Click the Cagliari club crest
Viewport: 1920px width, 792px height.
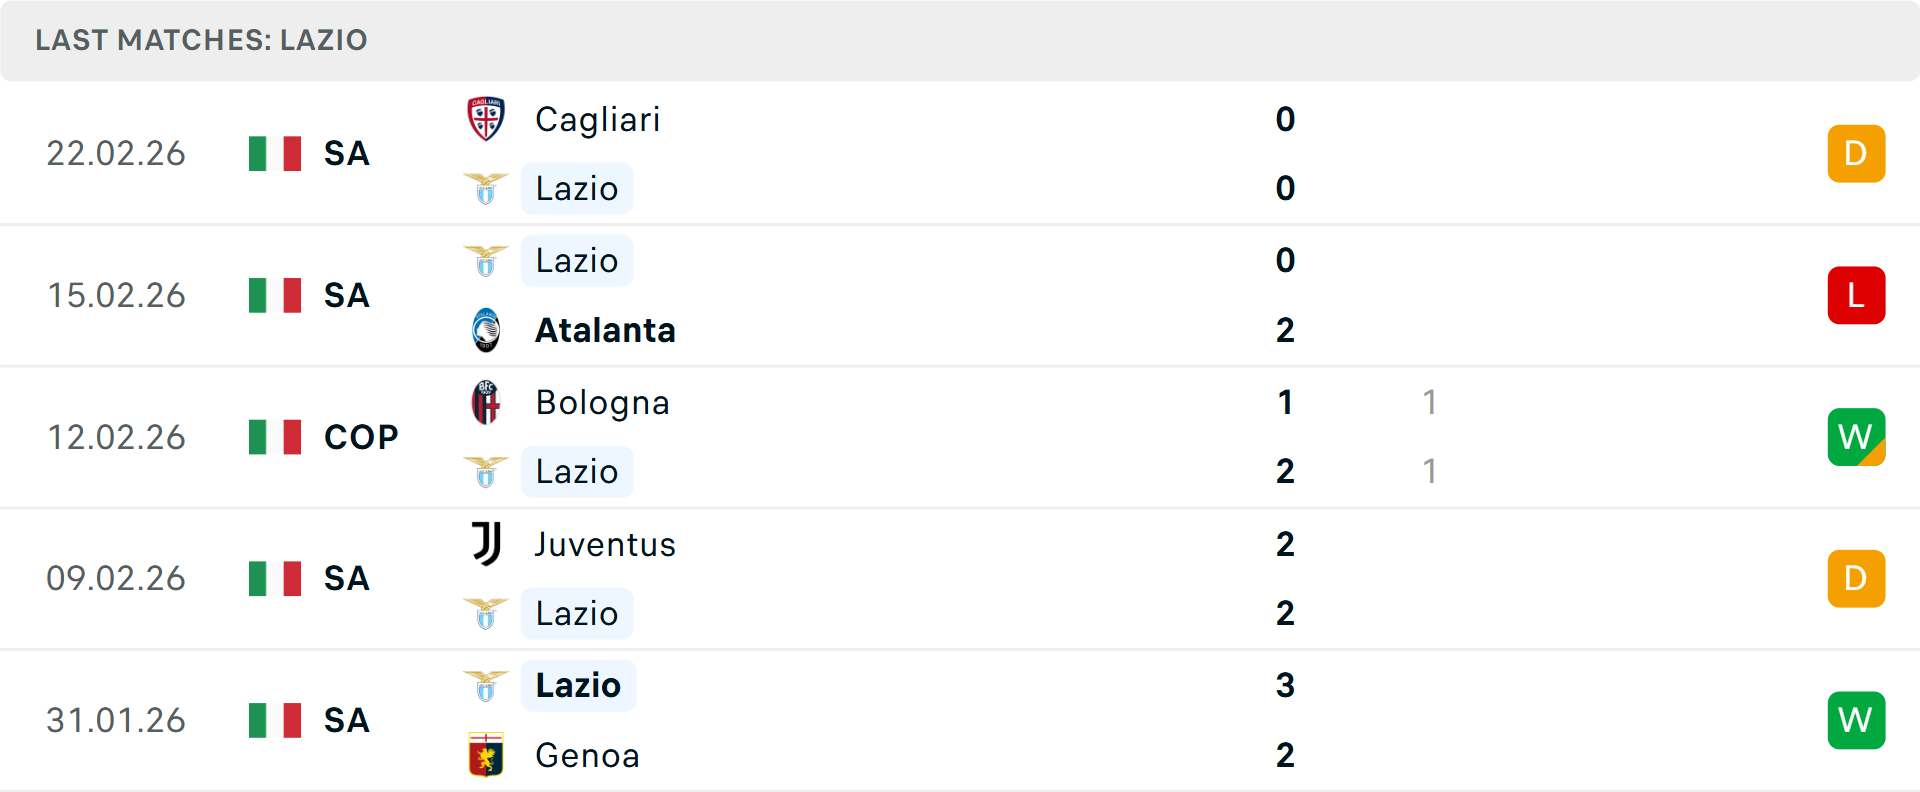tap(486, 118)
